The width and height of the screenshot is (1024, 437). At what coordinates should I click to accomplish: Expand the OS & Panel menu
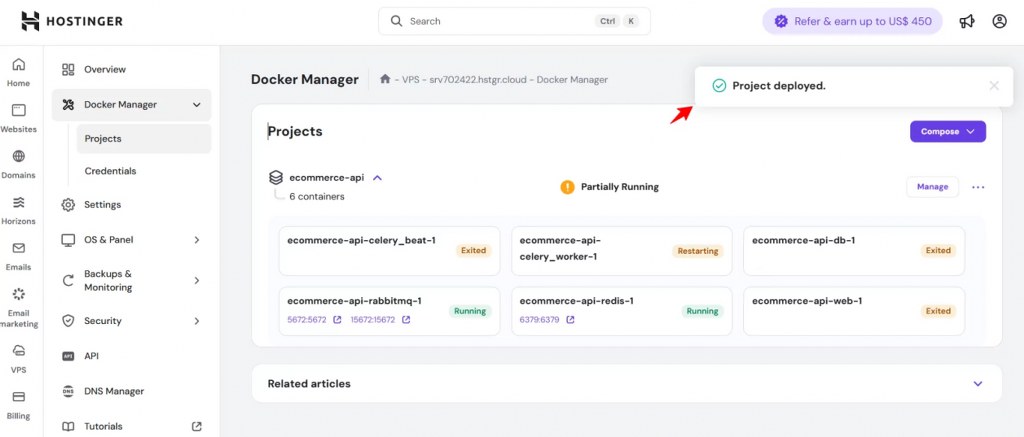coord(197,240)
